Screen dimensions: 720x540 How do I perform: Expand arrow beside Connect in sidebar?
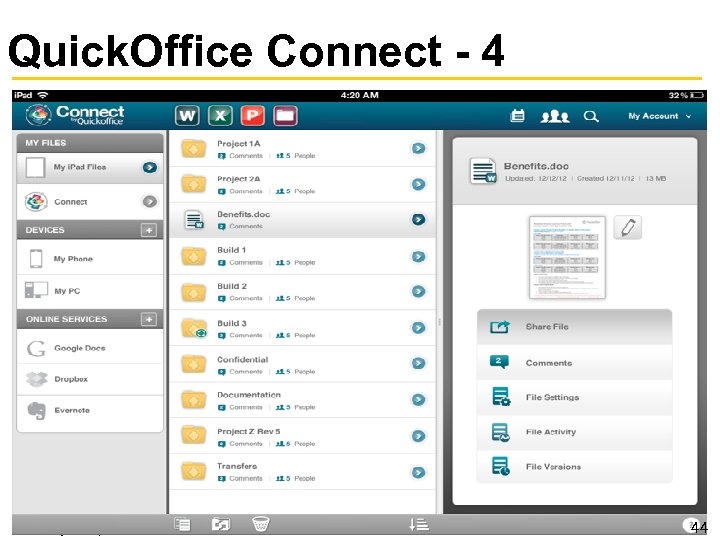coord(150,202)
